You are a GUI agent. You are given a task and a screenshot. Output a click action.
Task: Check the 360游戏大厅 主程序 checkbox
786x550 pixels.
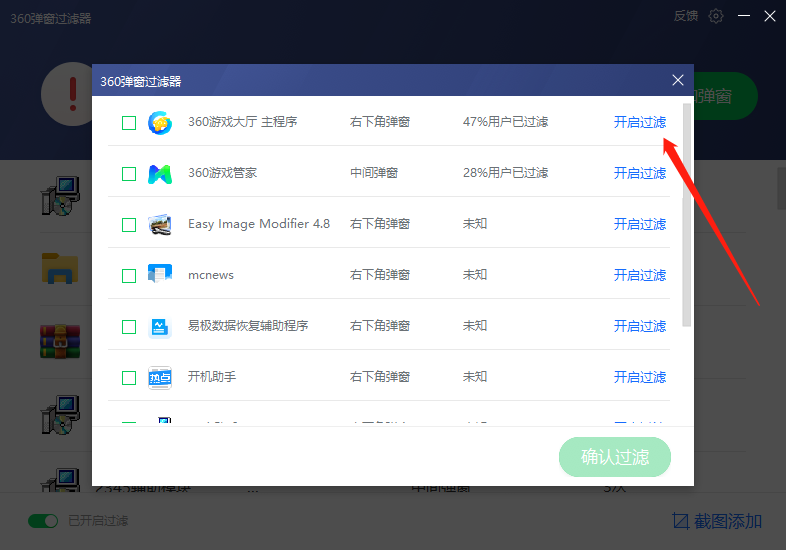pyautogui.click(x=129, y=123)
